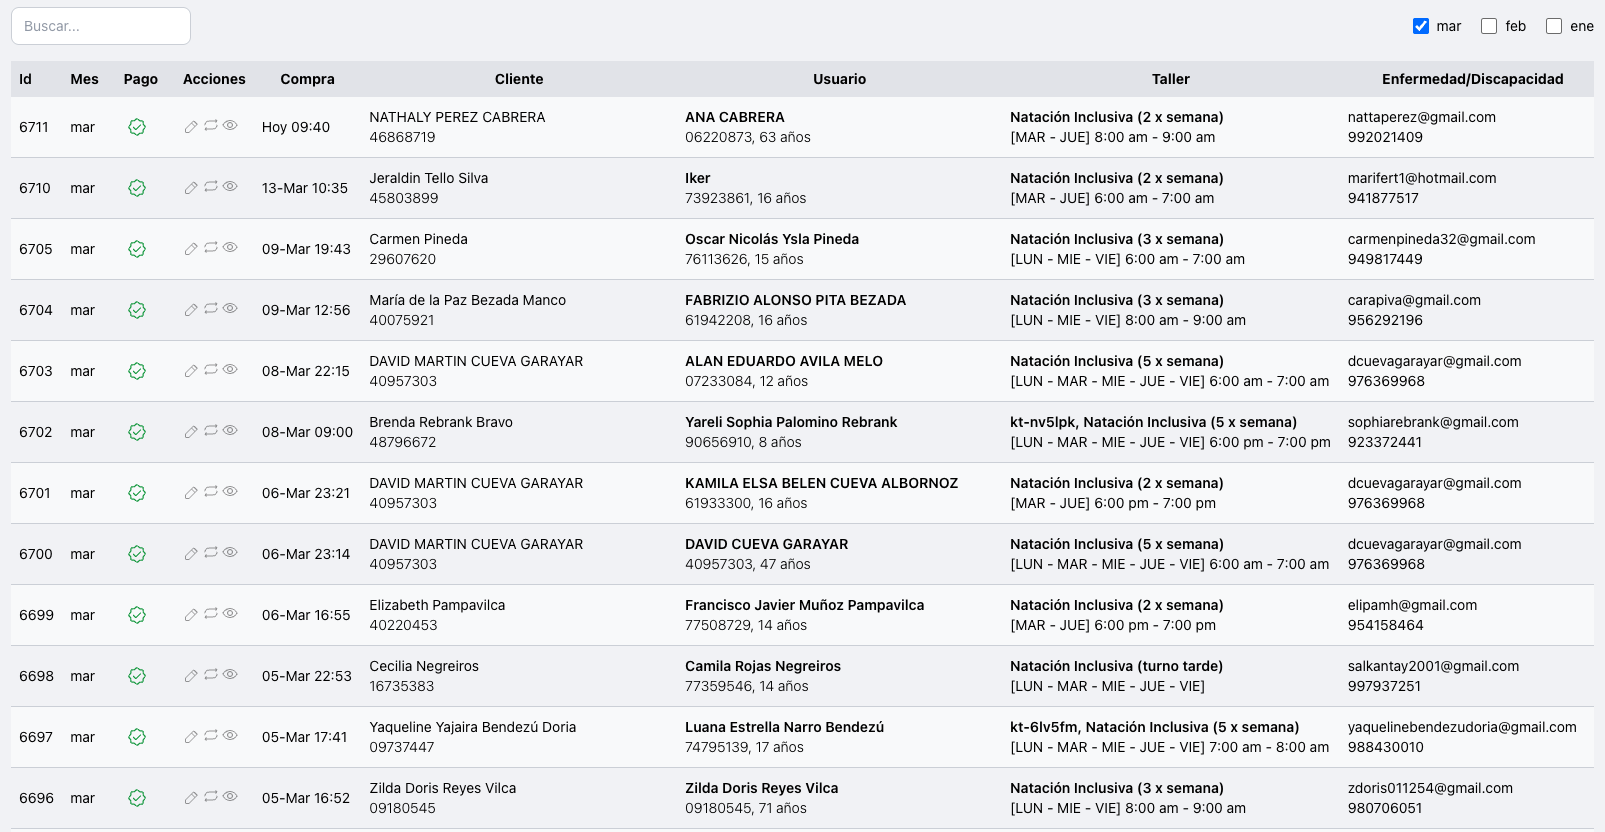
Task: Focus the Buscar search field
Action: 101,26
